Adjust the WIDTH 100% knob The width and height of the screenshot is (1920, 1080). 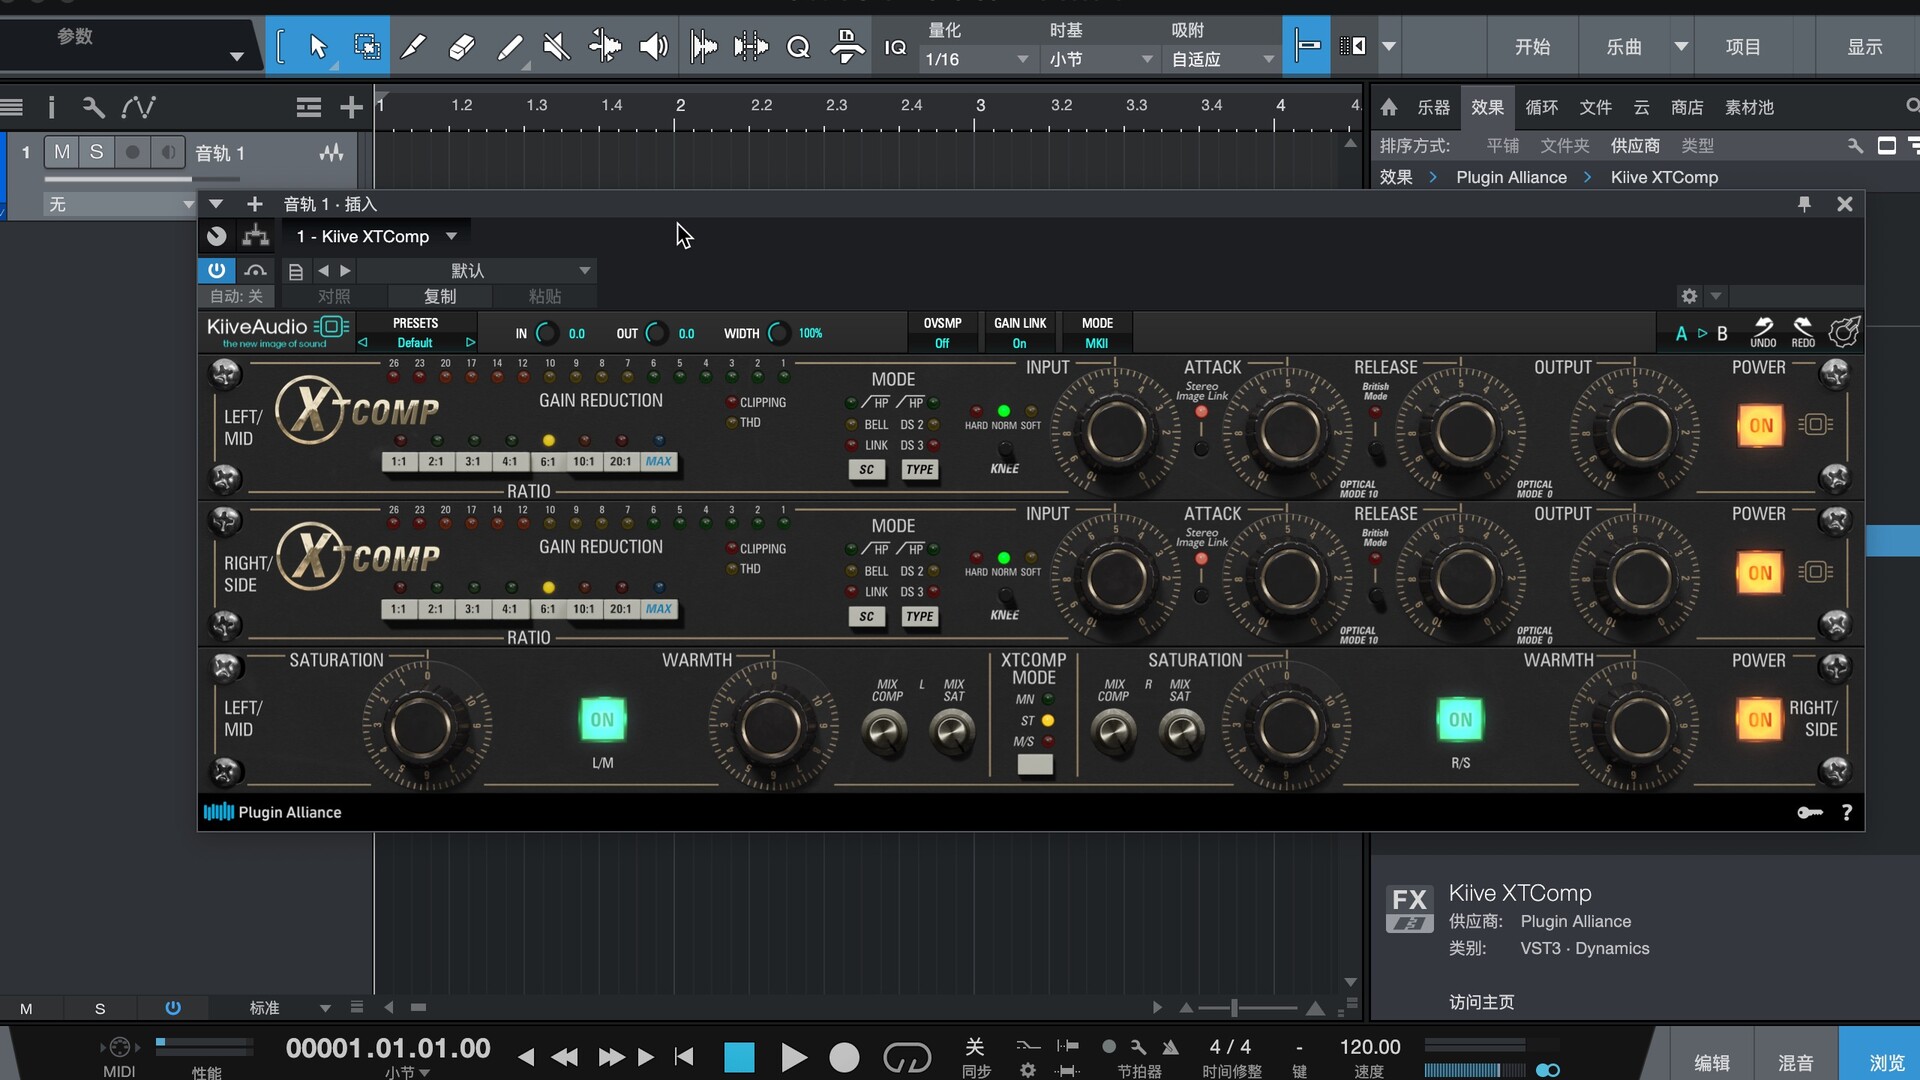[x=778, y=333]
